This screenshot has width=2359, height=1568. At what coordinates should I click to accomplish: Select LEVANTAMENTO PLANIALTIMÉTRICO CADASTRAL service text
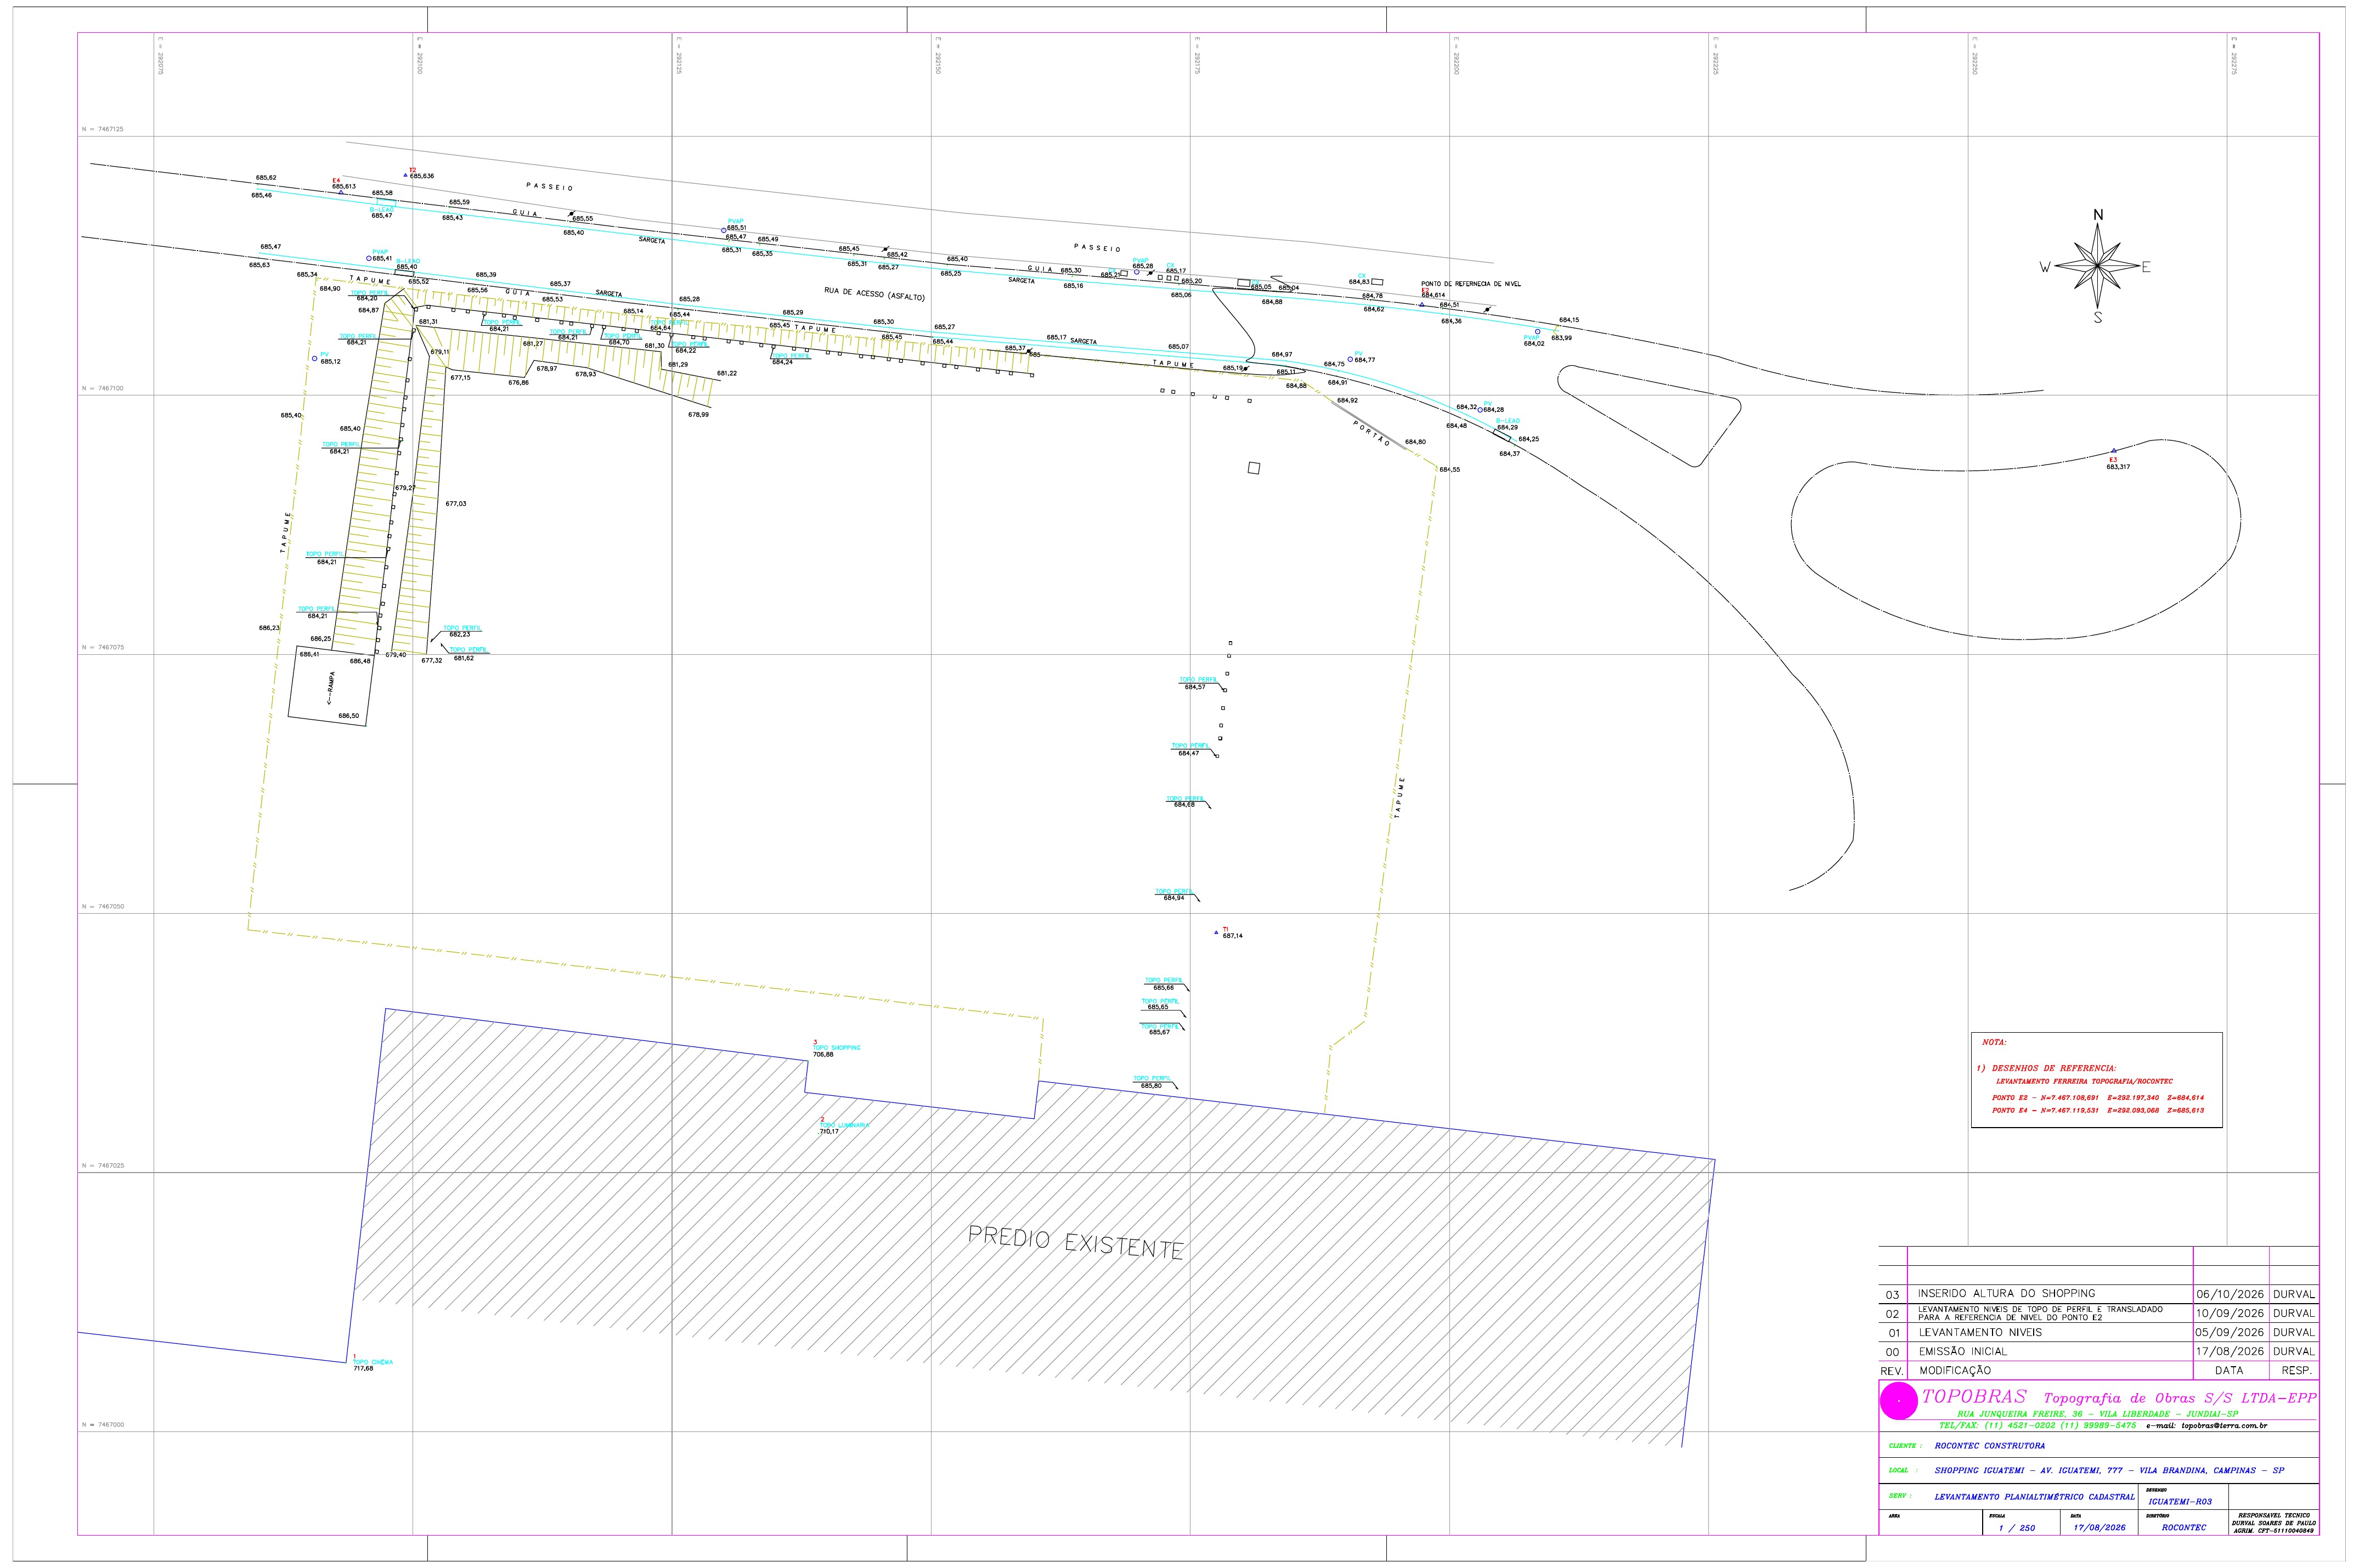pyautogui.click(x=2034, y=1497)
